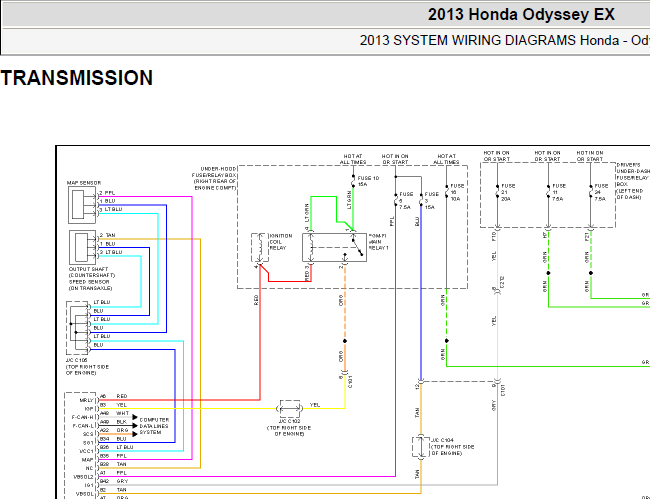Click the 'A1 PPL' wire label

pos(113,473)
